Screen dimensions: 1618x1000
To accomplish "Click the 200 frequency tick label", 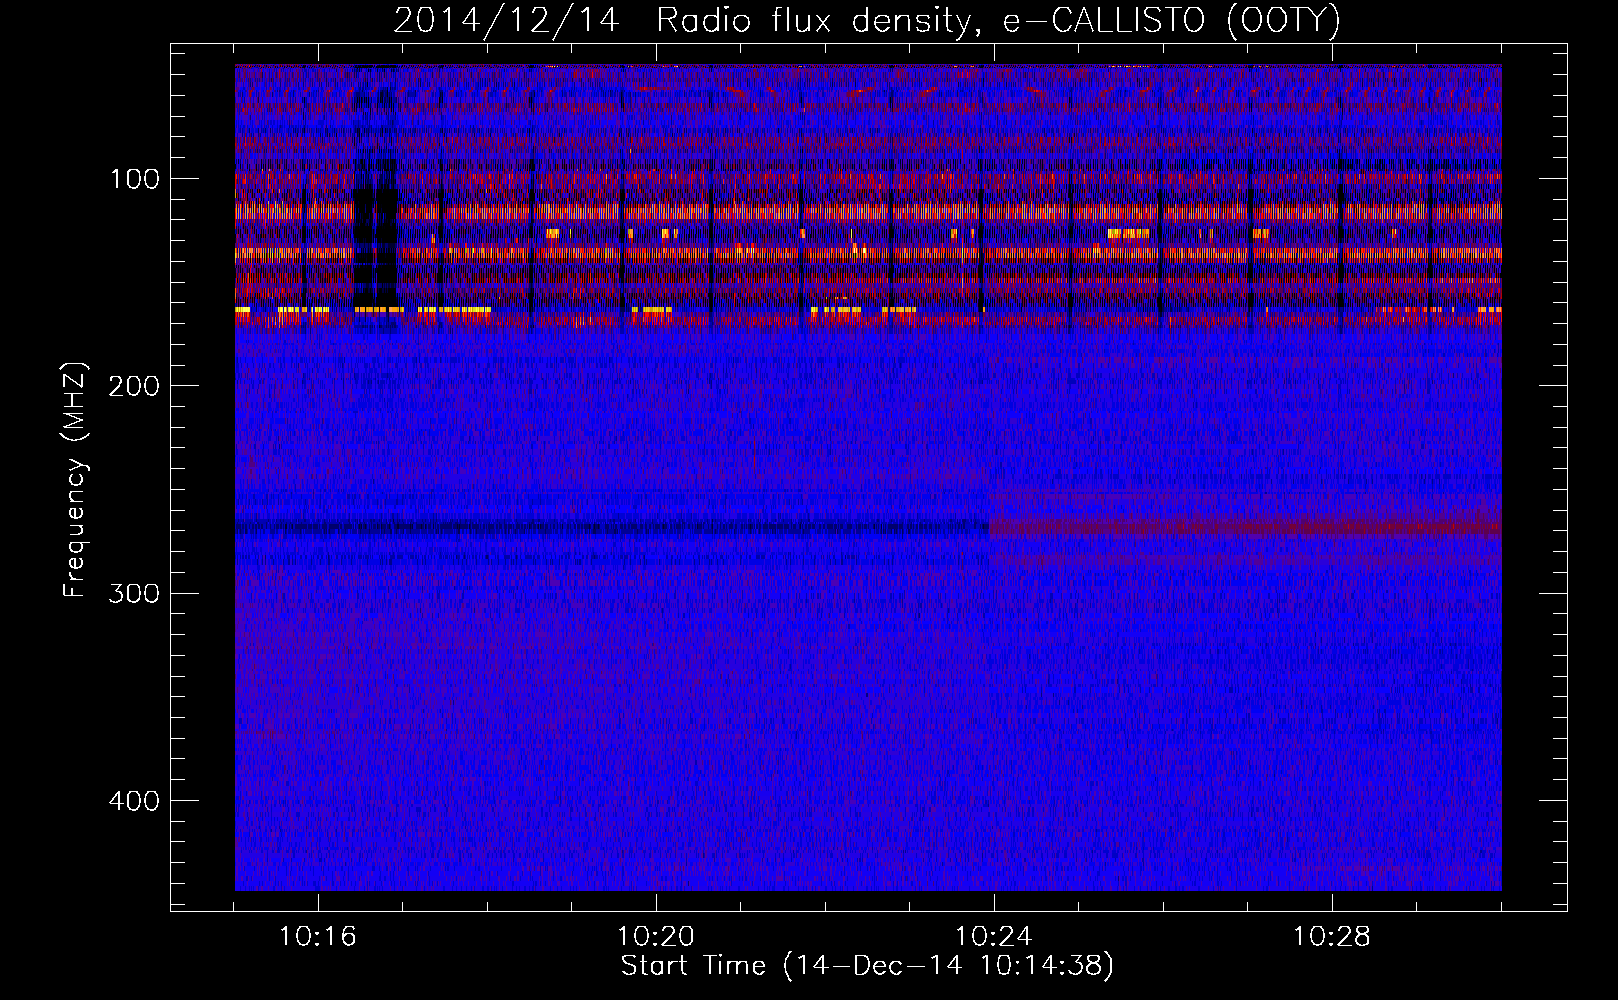I will click(133, 386).
